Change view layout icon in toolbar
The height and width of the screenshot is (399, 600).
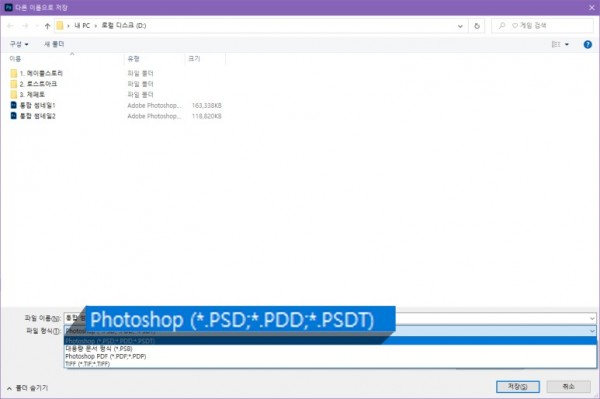click(556, 44)
